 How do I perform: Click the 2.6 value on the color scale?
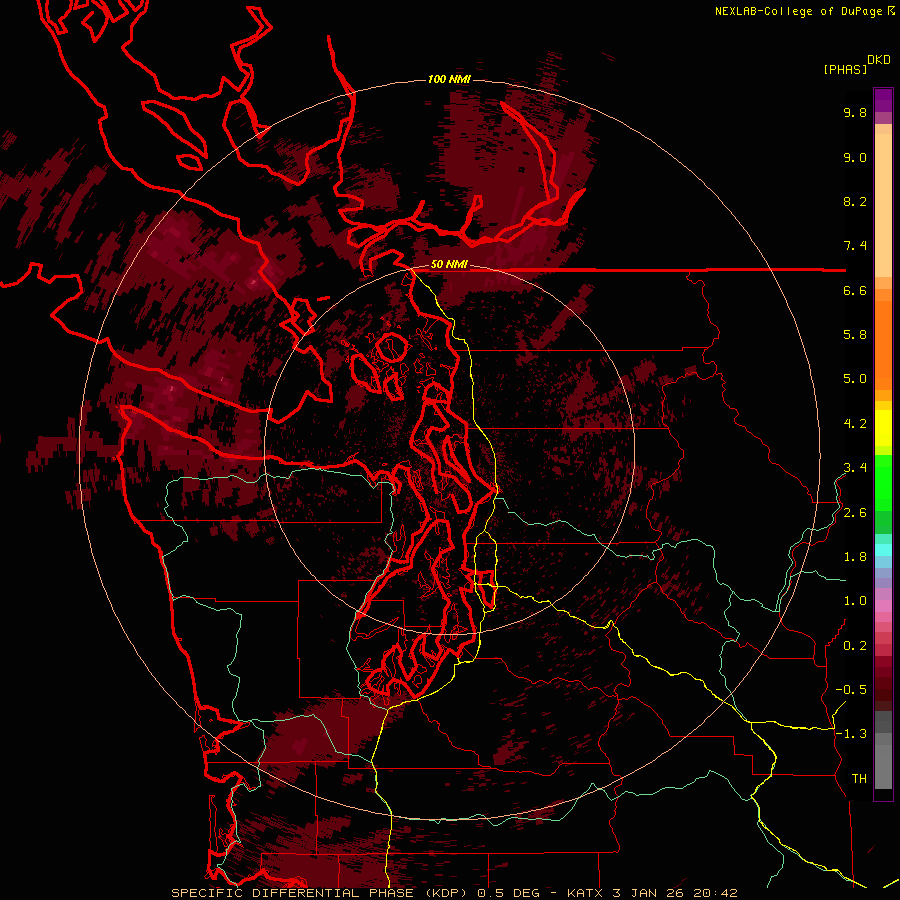pos(855,513)
